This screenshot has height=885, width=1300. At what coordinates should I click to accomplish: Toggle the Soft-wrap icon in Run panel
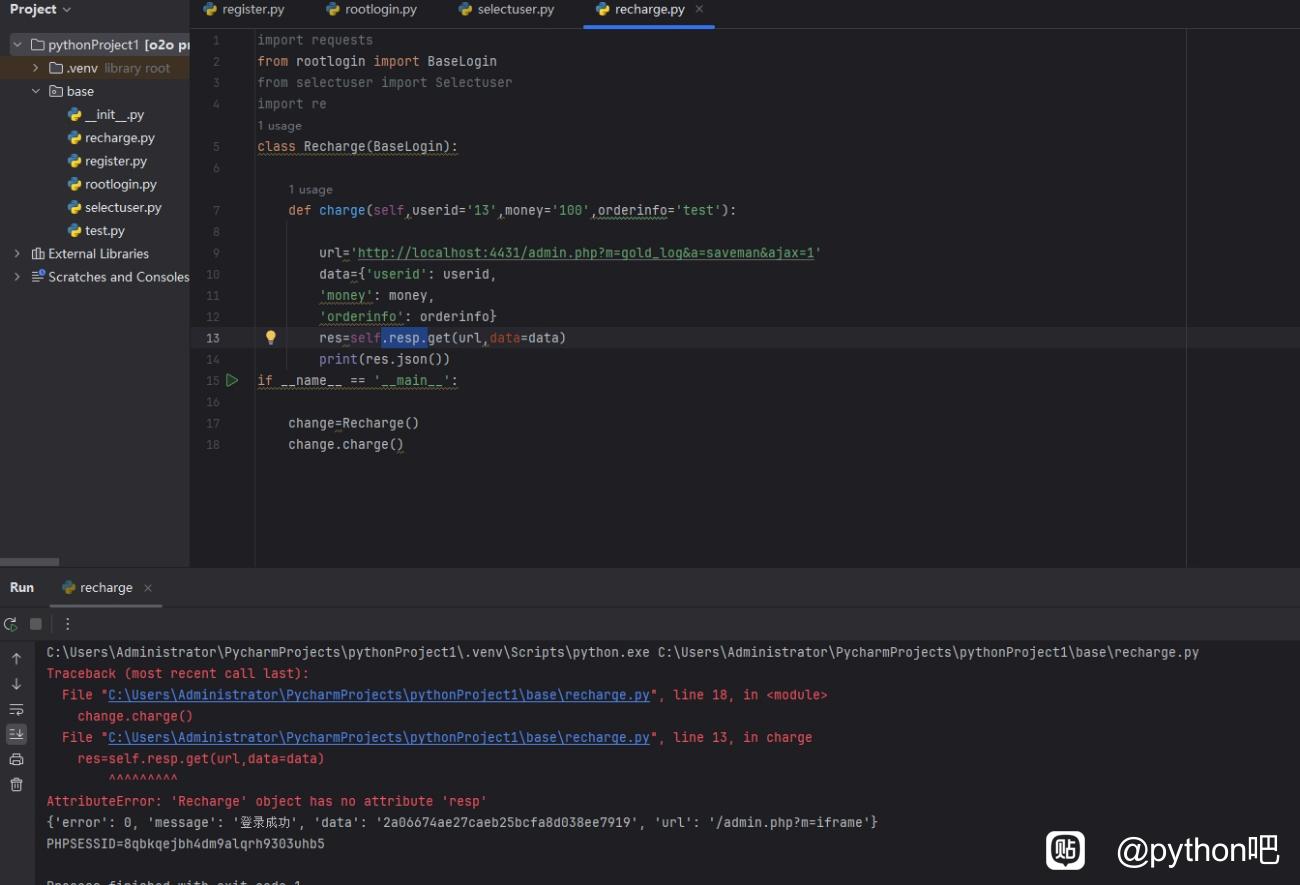(x=16, y=709)
